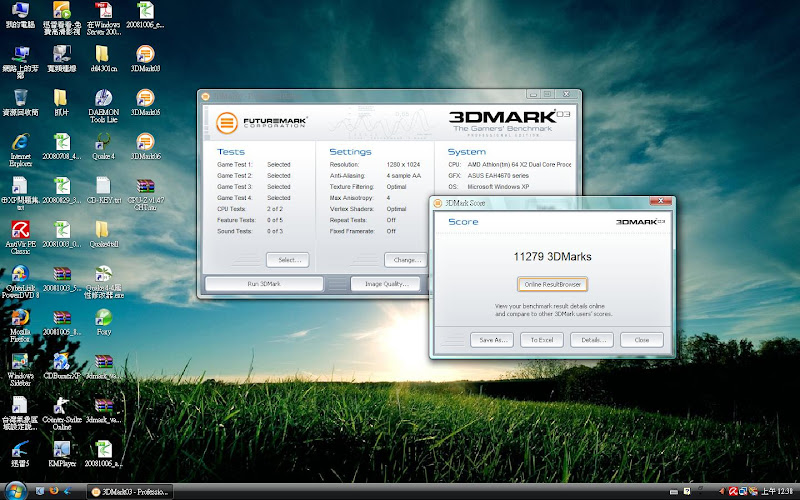Select the Windows Sidebar desktop icon
Screen dimensions: 800x500
[x=20, y=369]
